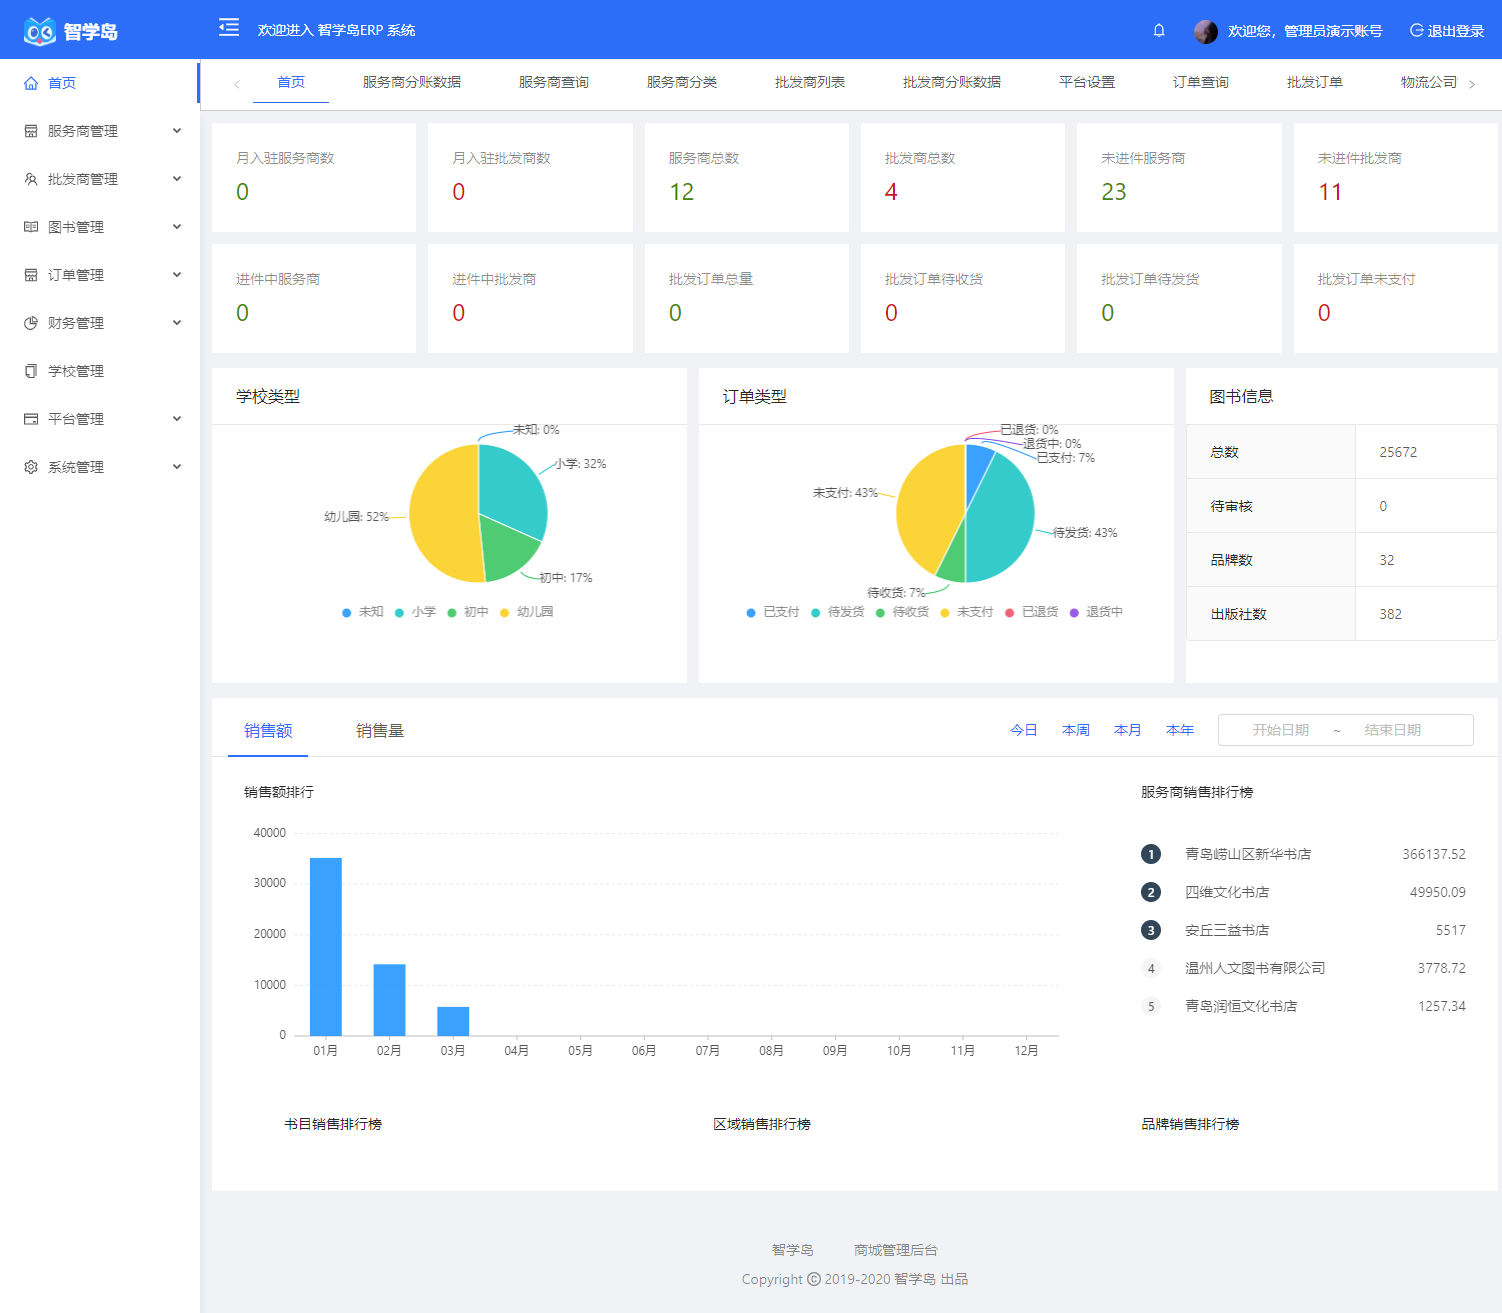Open the 图书管理 book management icon
Image resolution: width=1502 pixels, height=1313 pixels.
click(30, 226)
